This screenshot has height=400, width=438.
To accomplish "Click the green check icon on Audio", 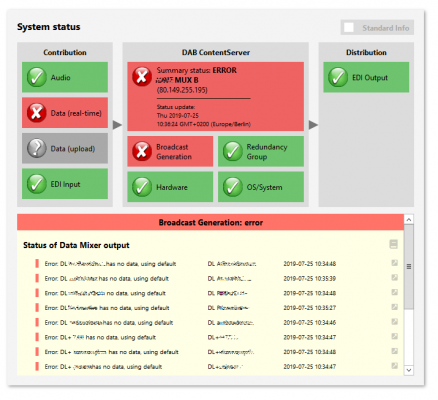I will point(37,77).
